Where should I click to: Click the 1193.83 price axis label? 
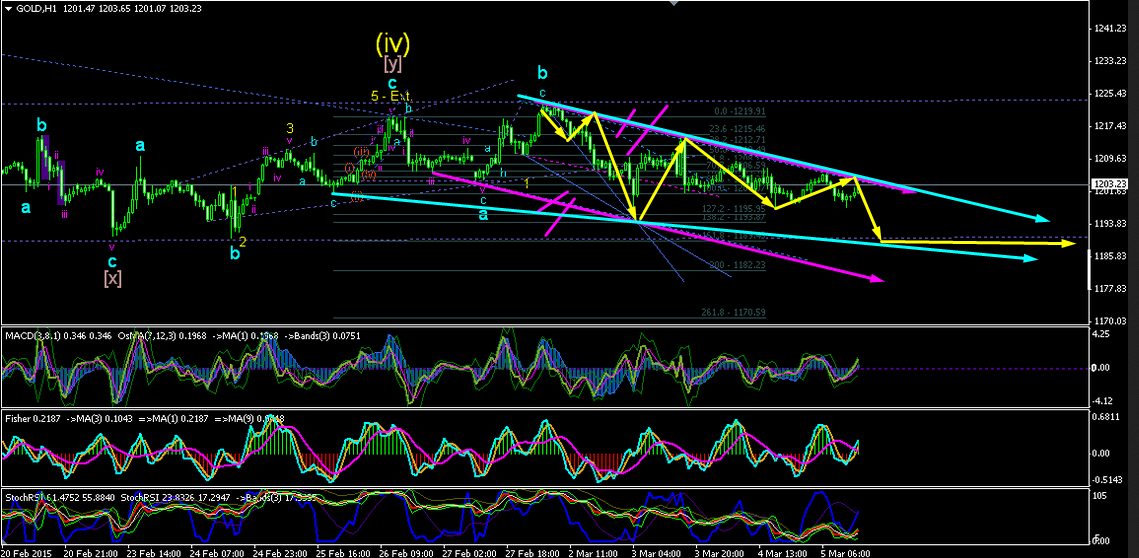[1111, 223]
